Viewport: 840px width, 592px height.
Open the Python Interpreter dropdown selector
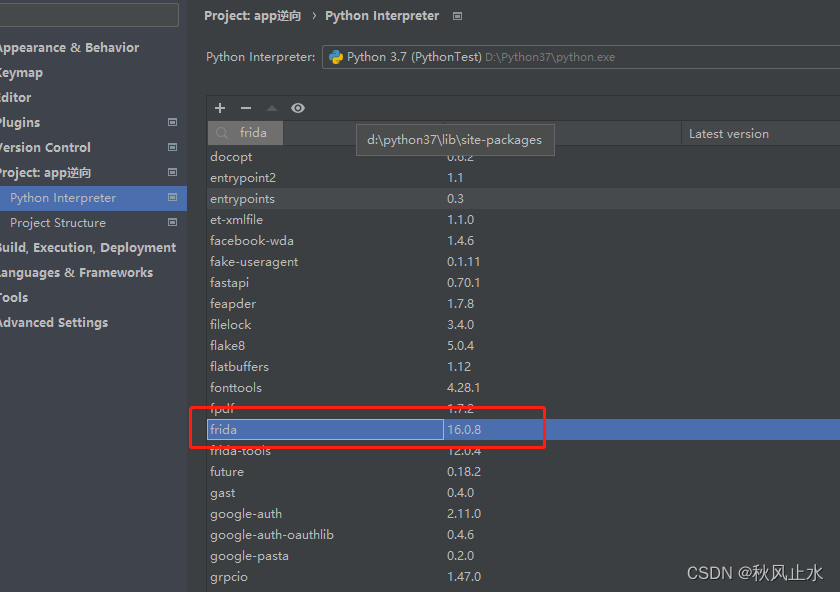point(581,57)
